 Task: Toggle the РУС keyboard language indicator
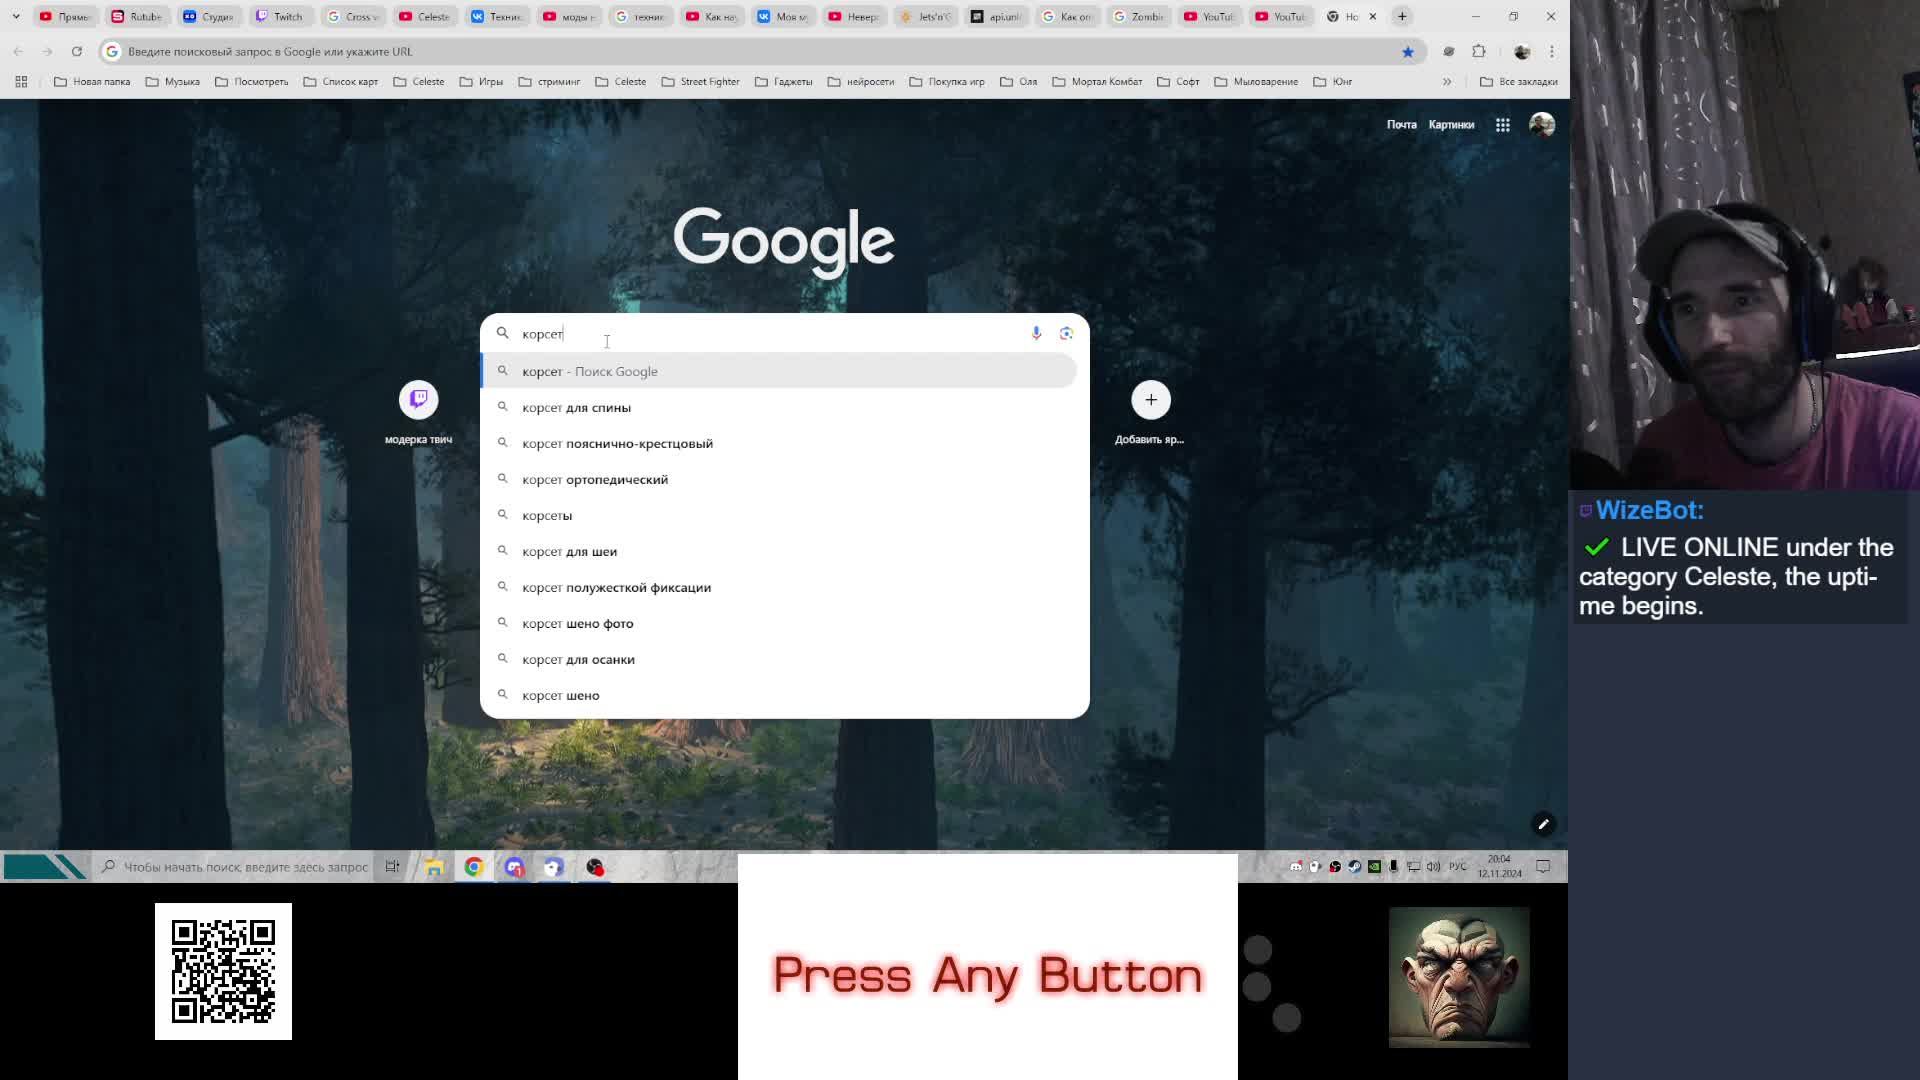[1458, 867]
